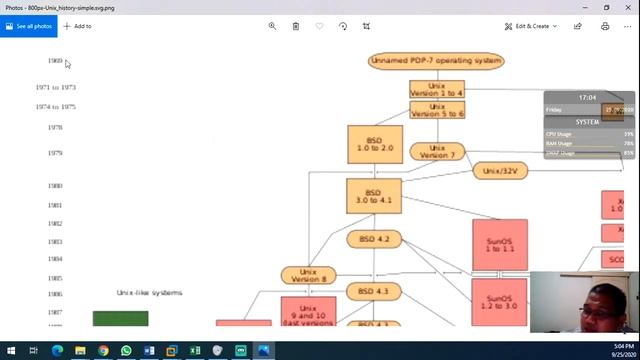Click the Unix Version 5 to 6 box

pyautogui.click(x=437, y=110)
